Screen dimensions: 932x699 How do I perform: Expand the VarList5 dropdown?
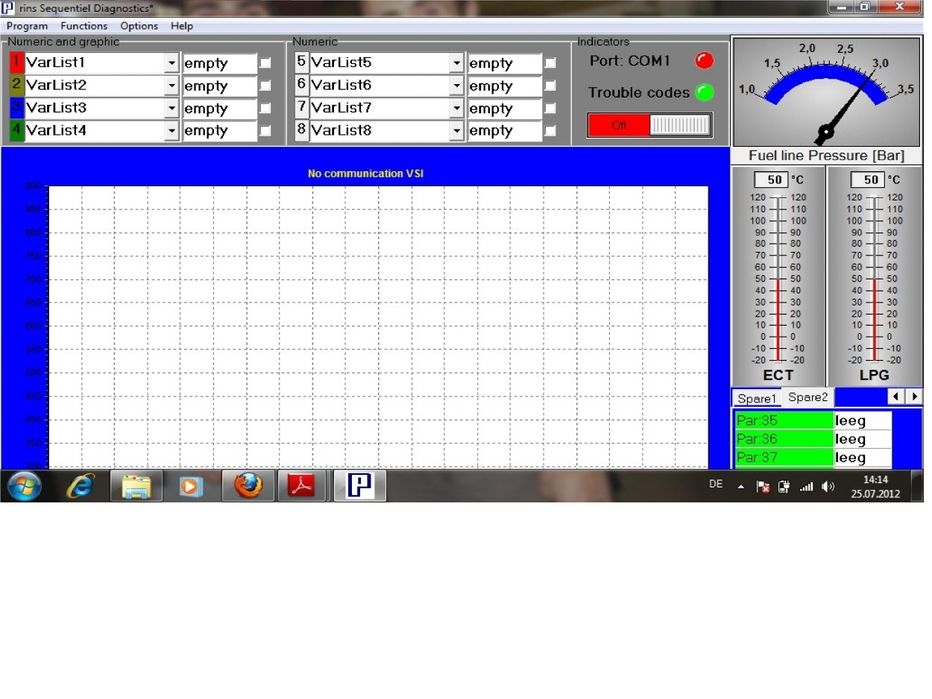456,62
